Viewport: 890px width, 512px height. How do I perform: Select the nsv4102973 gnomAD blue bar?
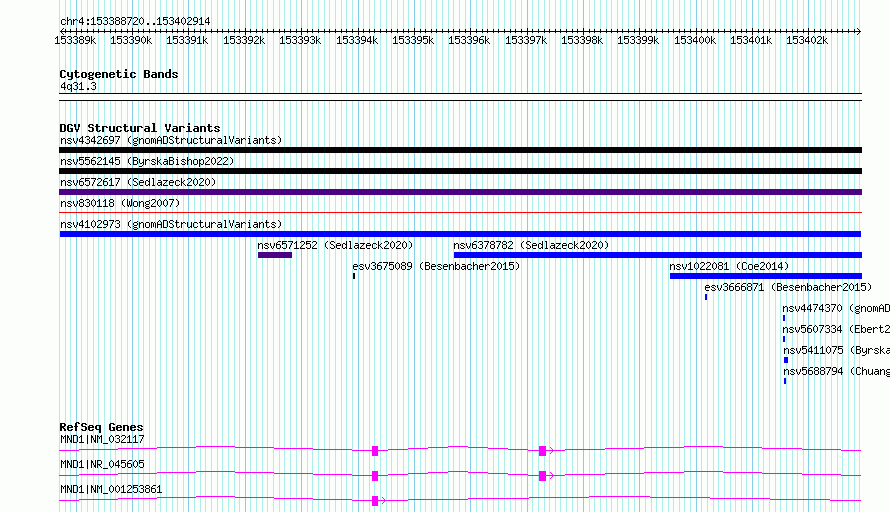pos(460,234)
